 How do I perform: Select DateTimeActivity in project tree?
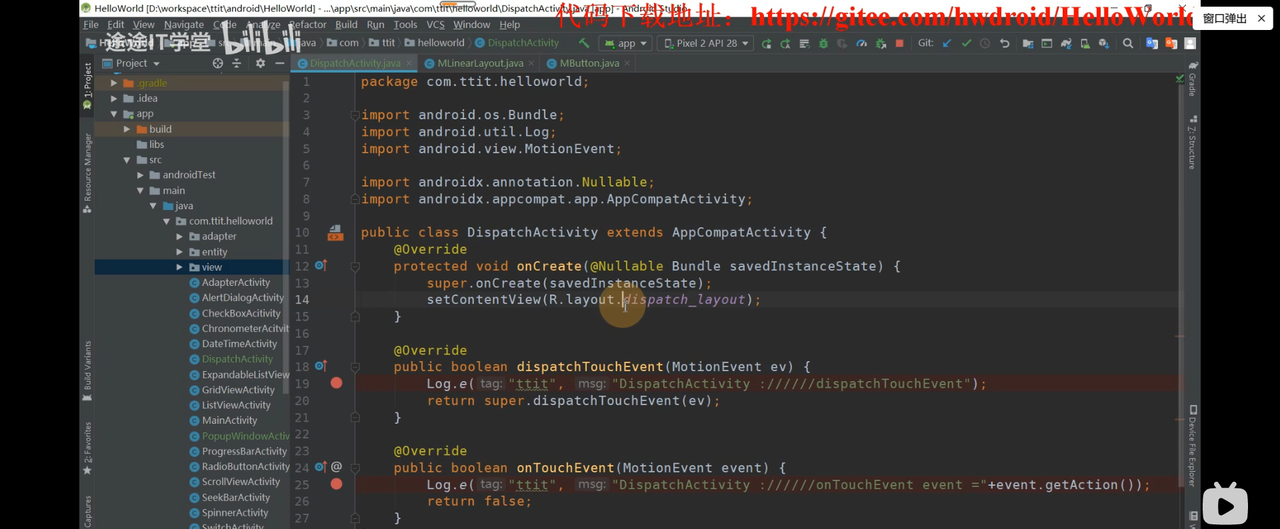[x=239, y=344]
